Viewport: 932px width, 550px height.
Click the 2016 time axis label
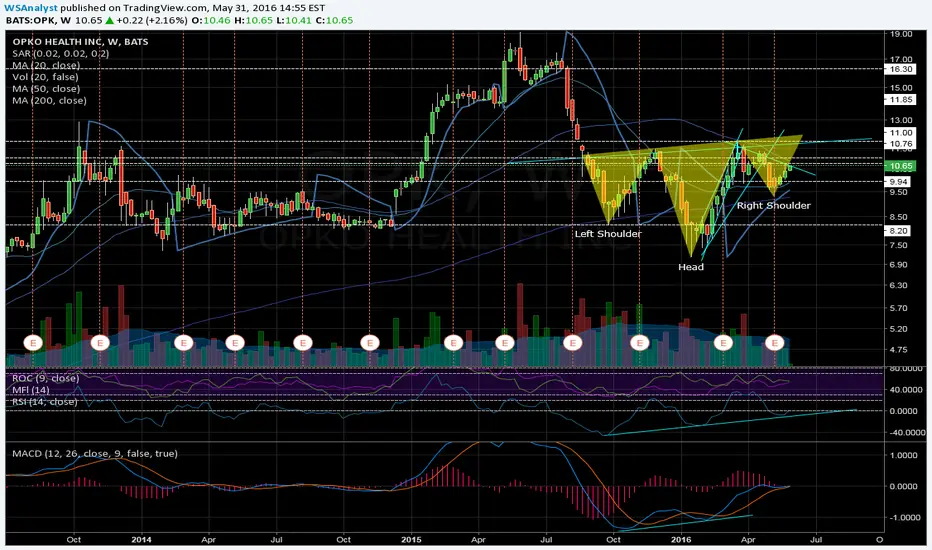coord(681,540)
